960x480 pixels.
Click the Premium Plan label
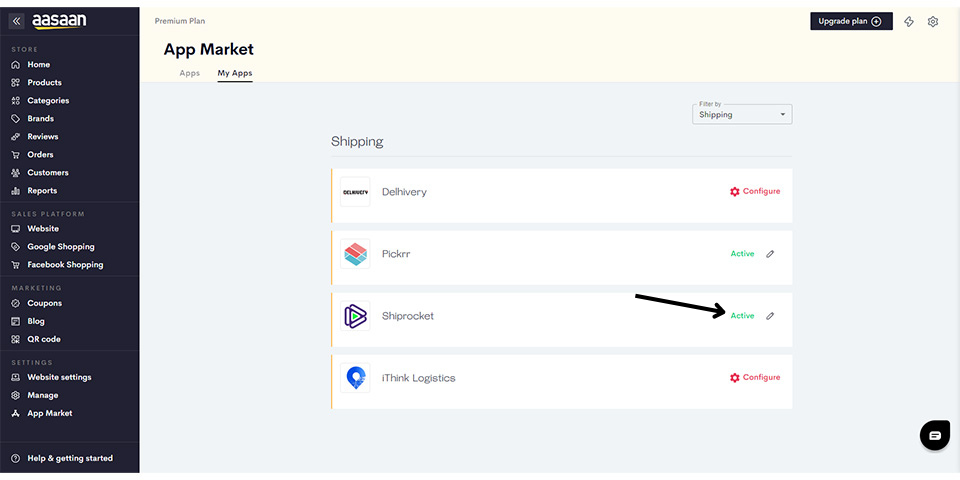pos(180,21)
